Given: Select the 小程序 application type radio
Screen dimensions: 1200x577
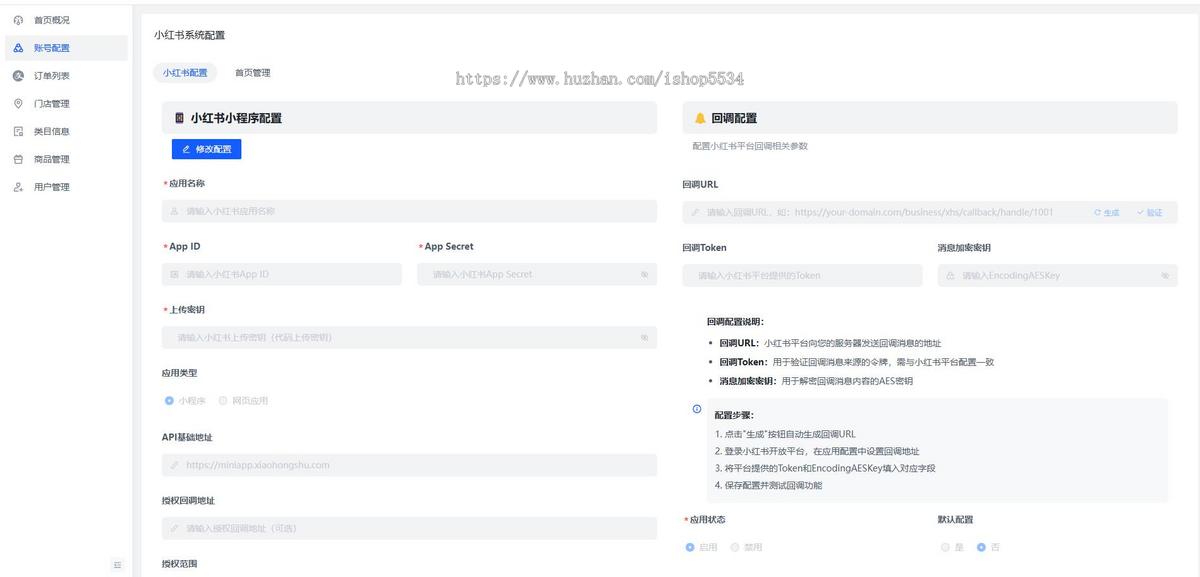Looking at the screenshot, I should [x=185, y=401].
